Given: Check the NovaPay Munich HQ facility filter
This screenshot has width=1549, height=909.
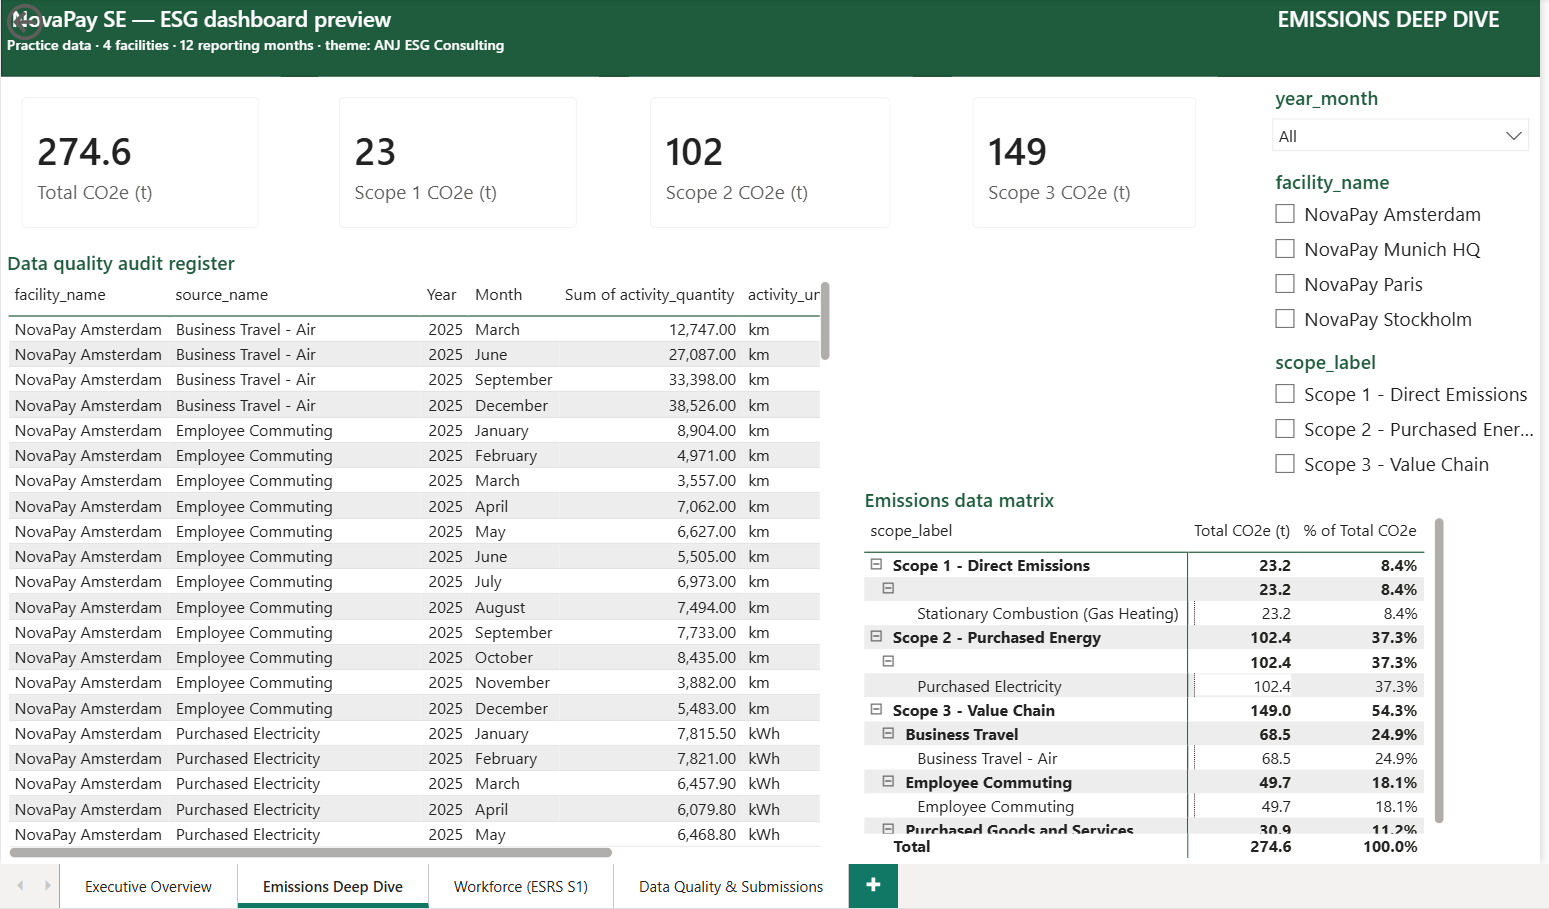Looking at the screenshot, I should (1285, 249).
